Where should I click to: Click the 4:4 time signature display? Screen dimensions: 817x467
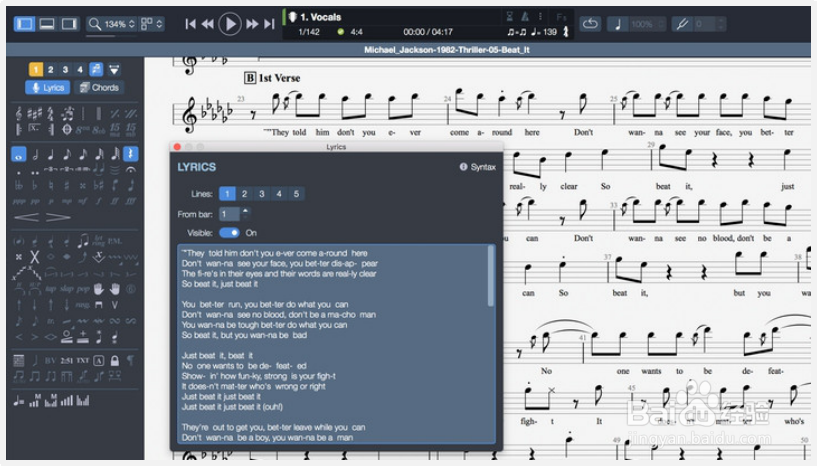point(356,32)
